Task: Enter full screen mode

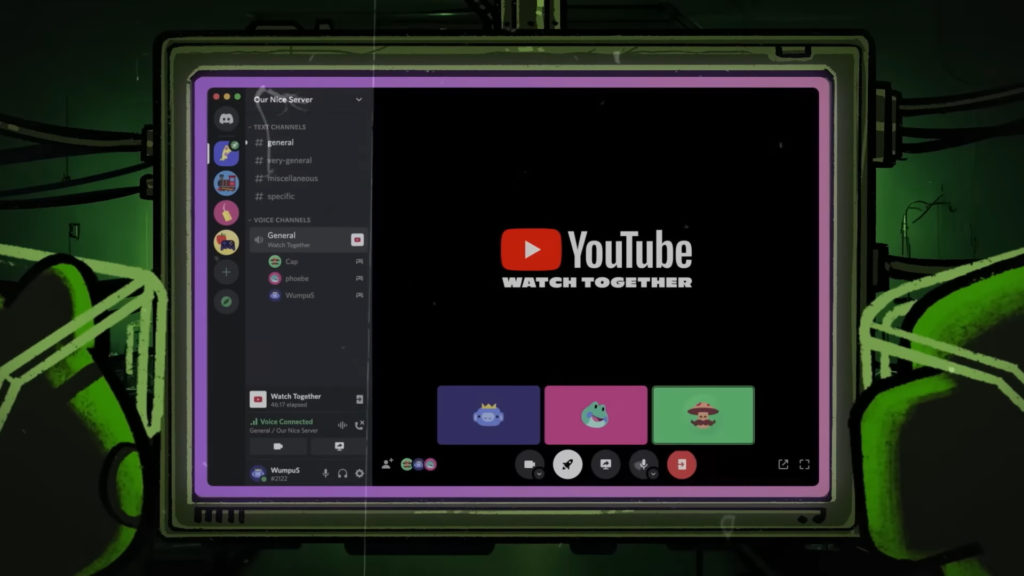Action: [804, 464]
